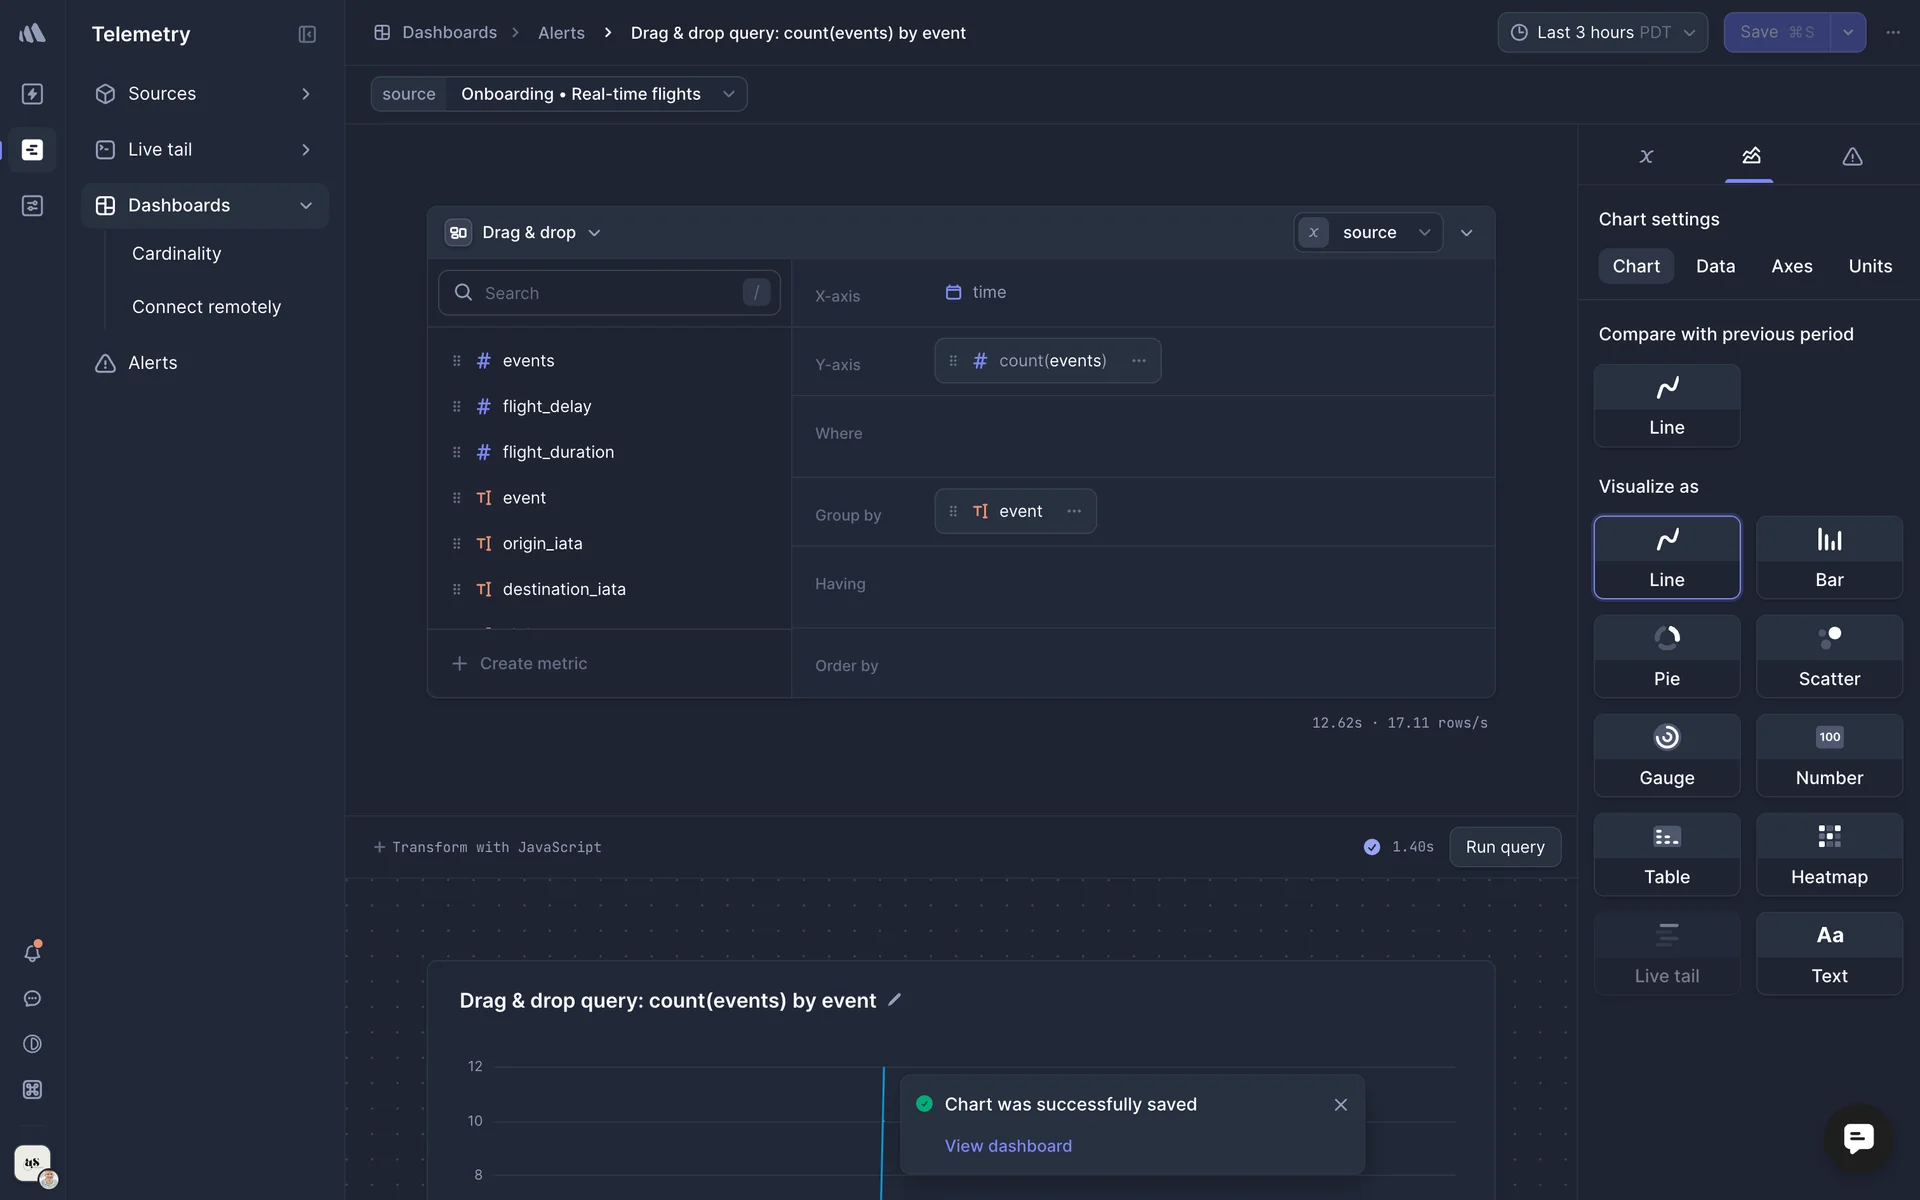This screenshot has height=1200, width=1920.
Task: Click the pencil icon to rename chart
Action: 895,1000
